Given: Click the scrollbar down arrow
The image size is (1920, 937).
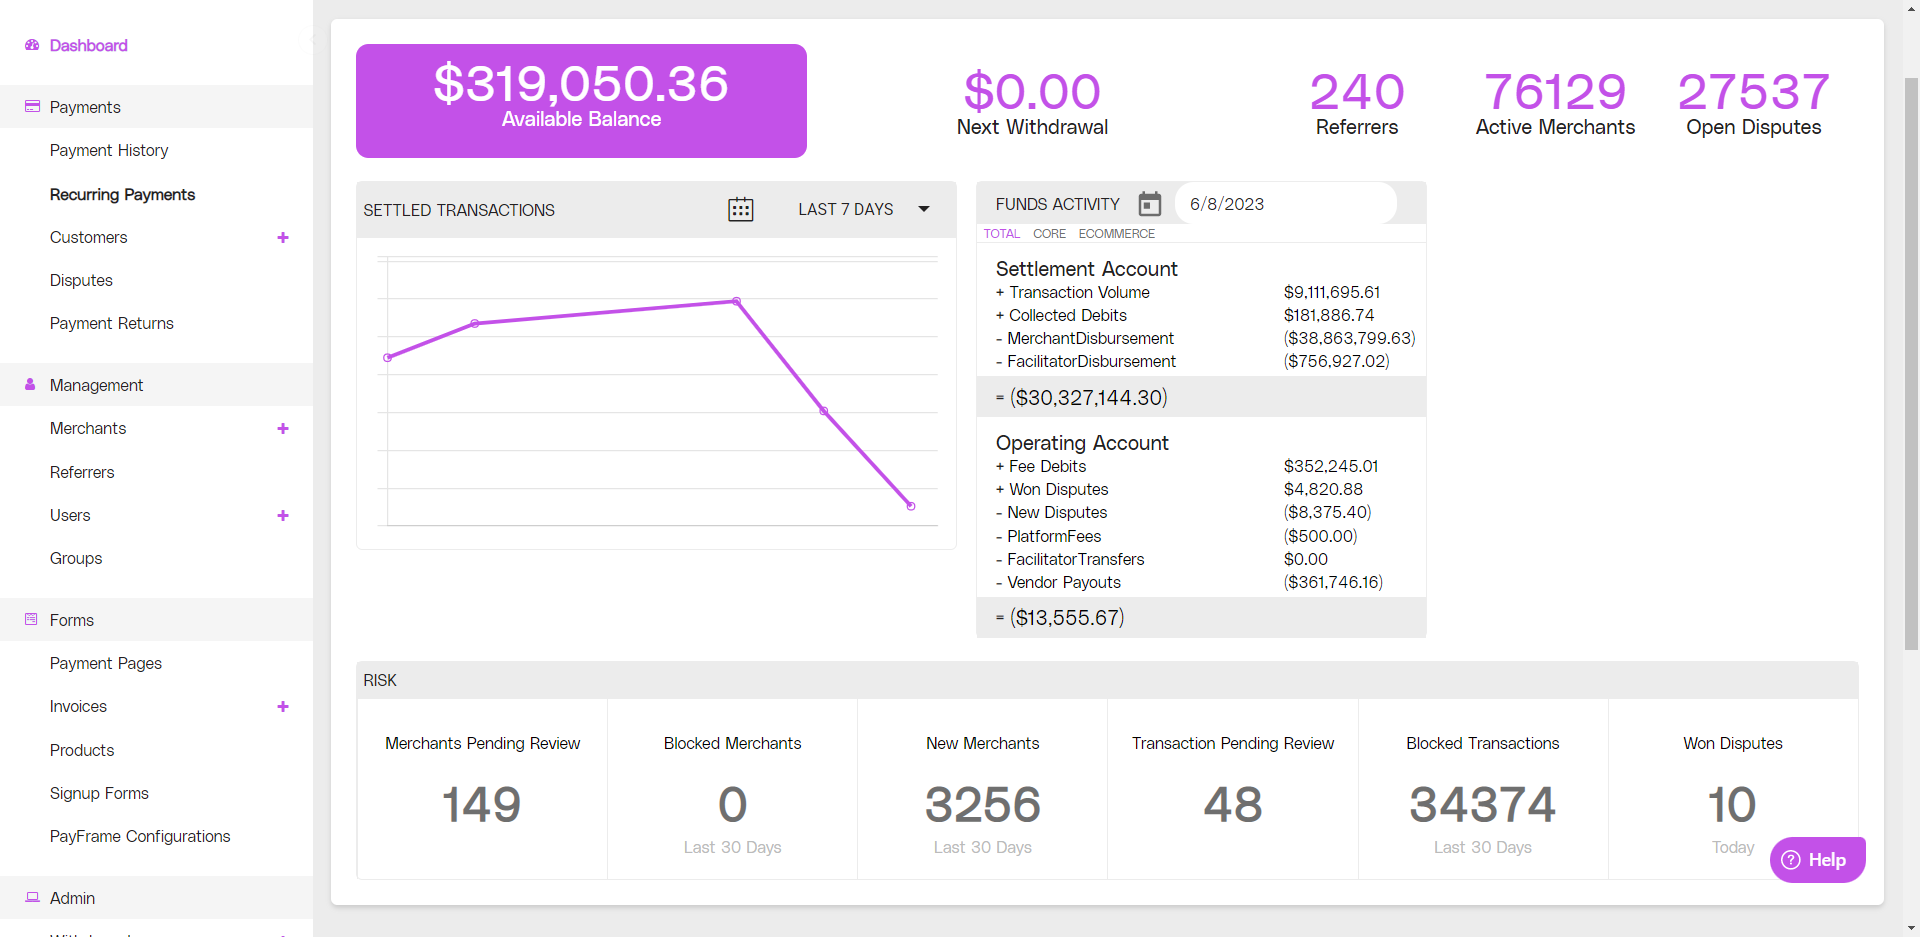Looking at the screenshot, I should (1911, 928).
